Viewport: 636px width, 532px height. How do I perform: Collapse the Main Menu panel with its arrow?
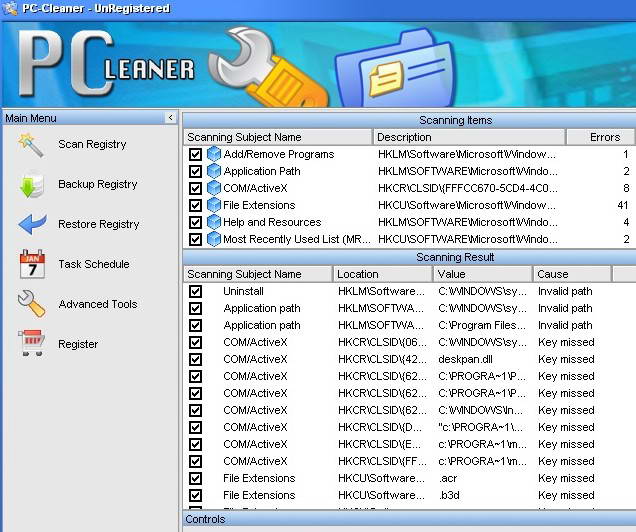[x=171, y=118]
